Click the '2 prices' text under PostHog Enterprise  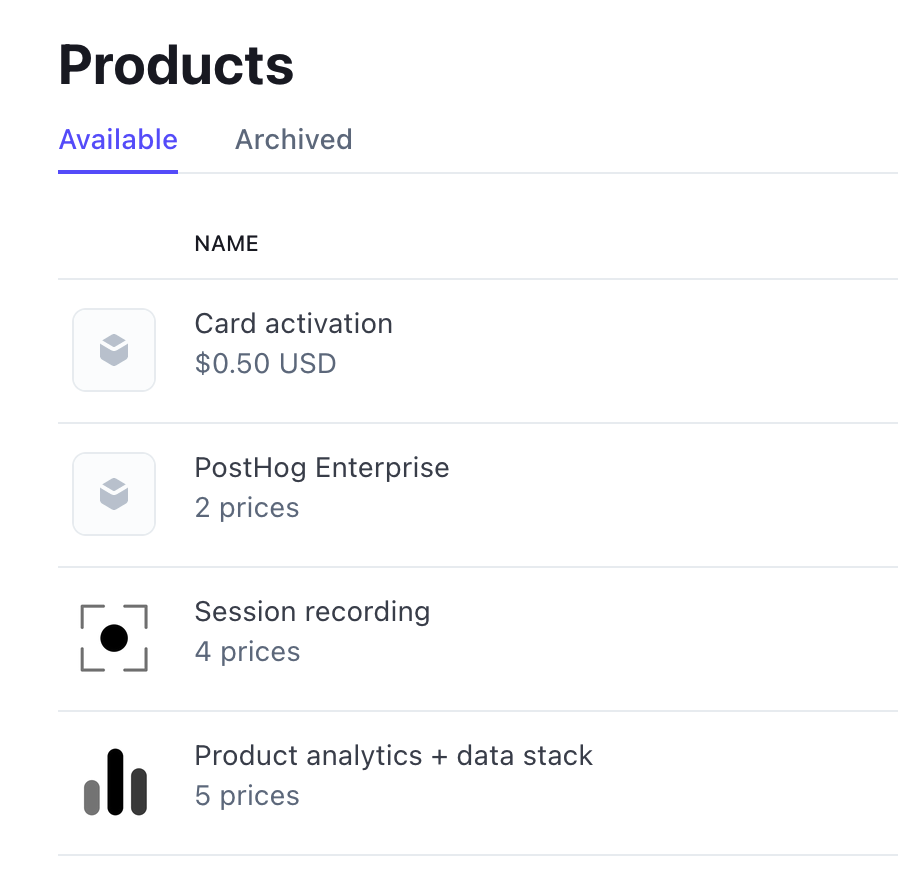coord(247,507)
